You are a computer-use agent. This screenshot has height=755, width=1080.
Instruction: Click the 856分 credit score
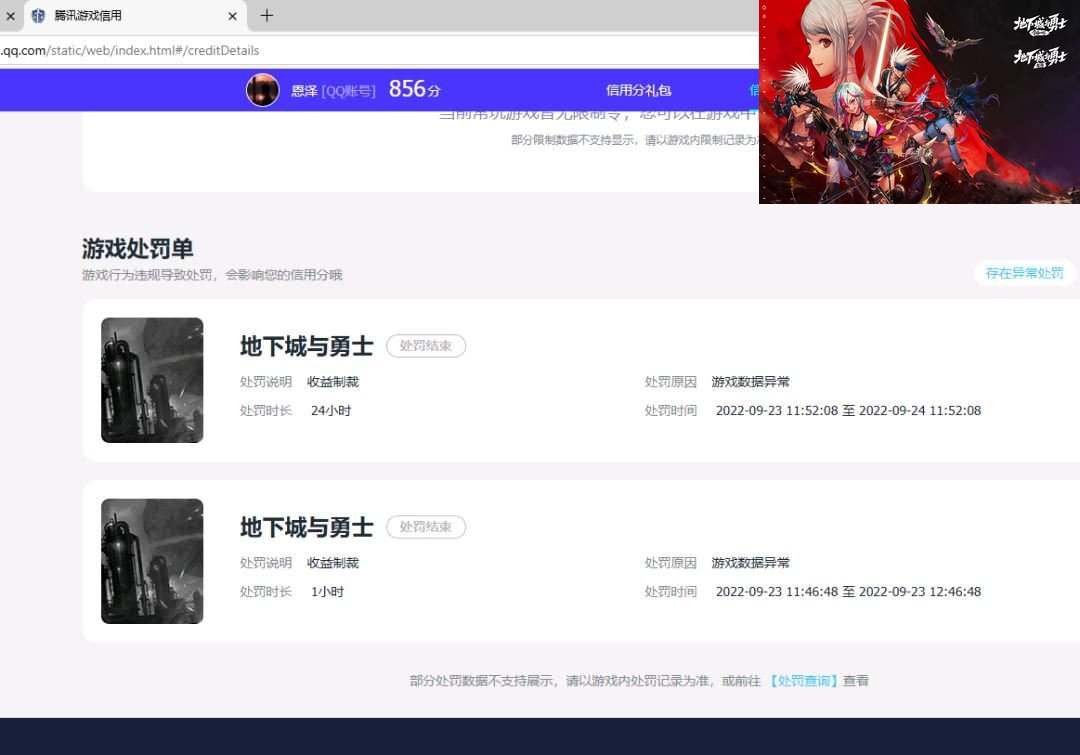(414, 89)
